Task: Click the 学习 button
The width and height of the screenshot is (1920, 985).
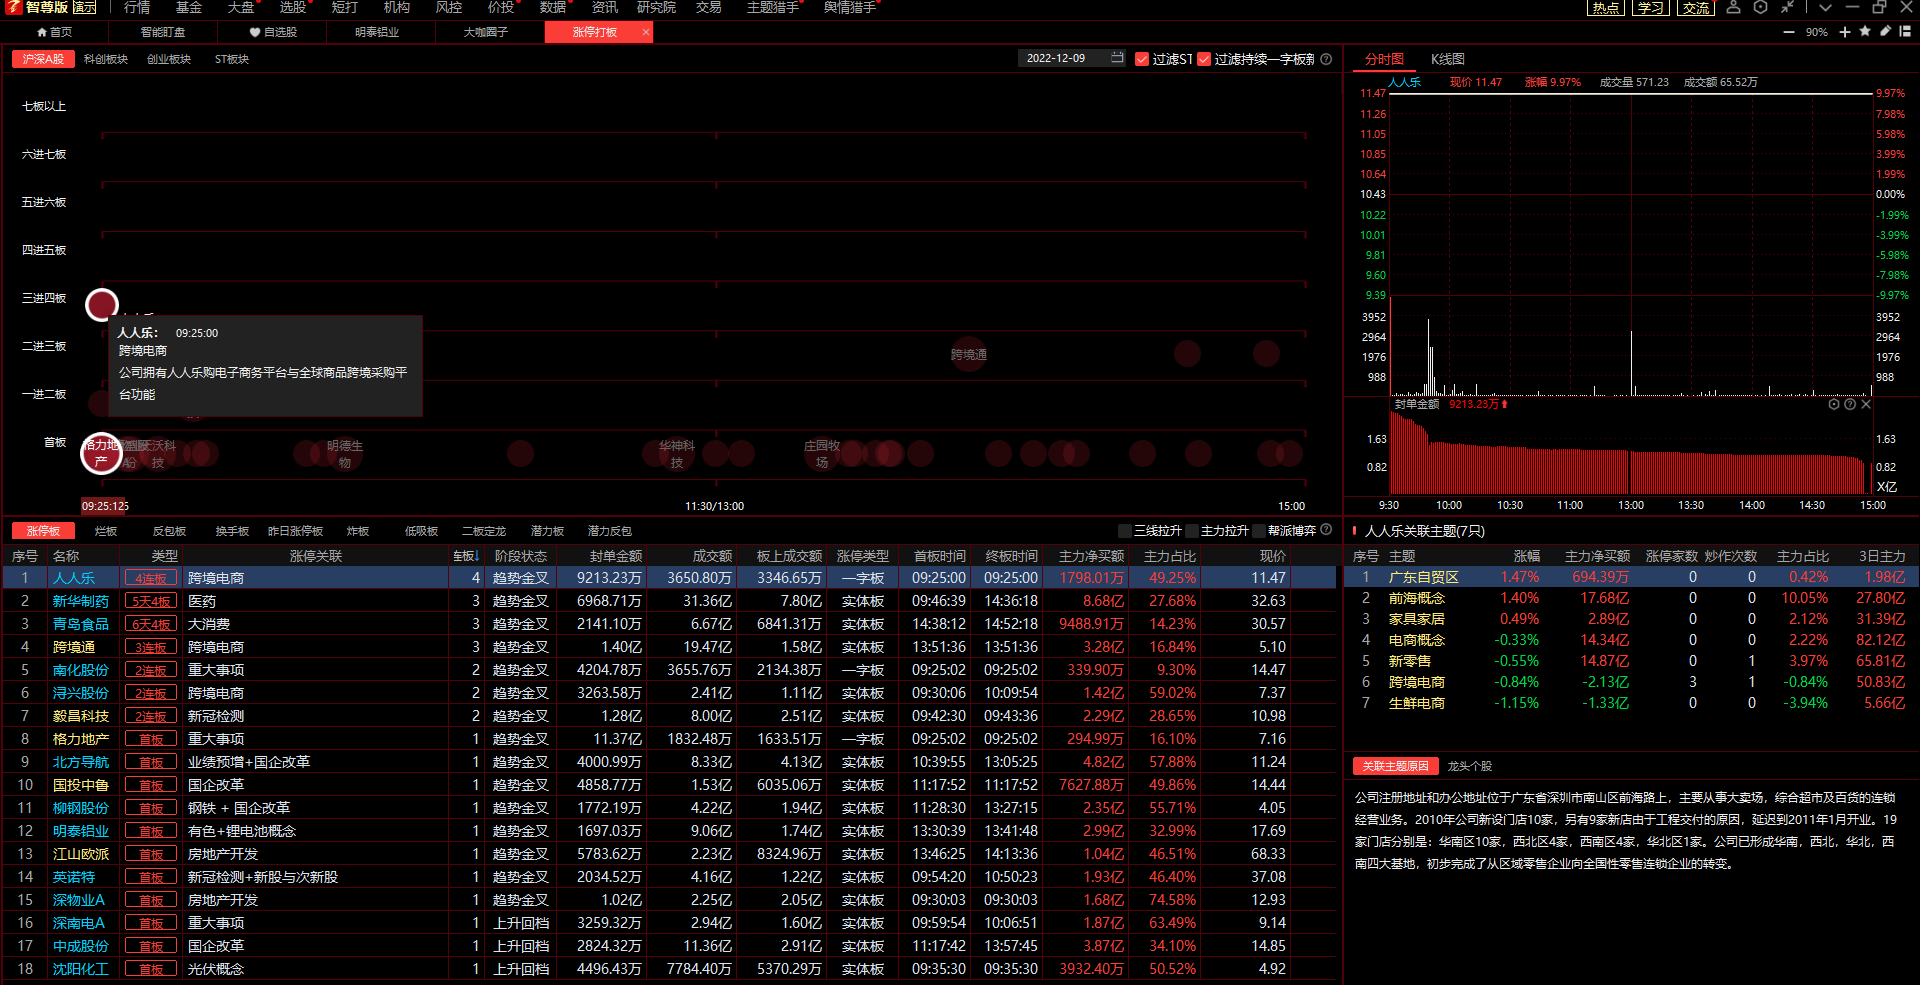Action: coord(1650,7)
